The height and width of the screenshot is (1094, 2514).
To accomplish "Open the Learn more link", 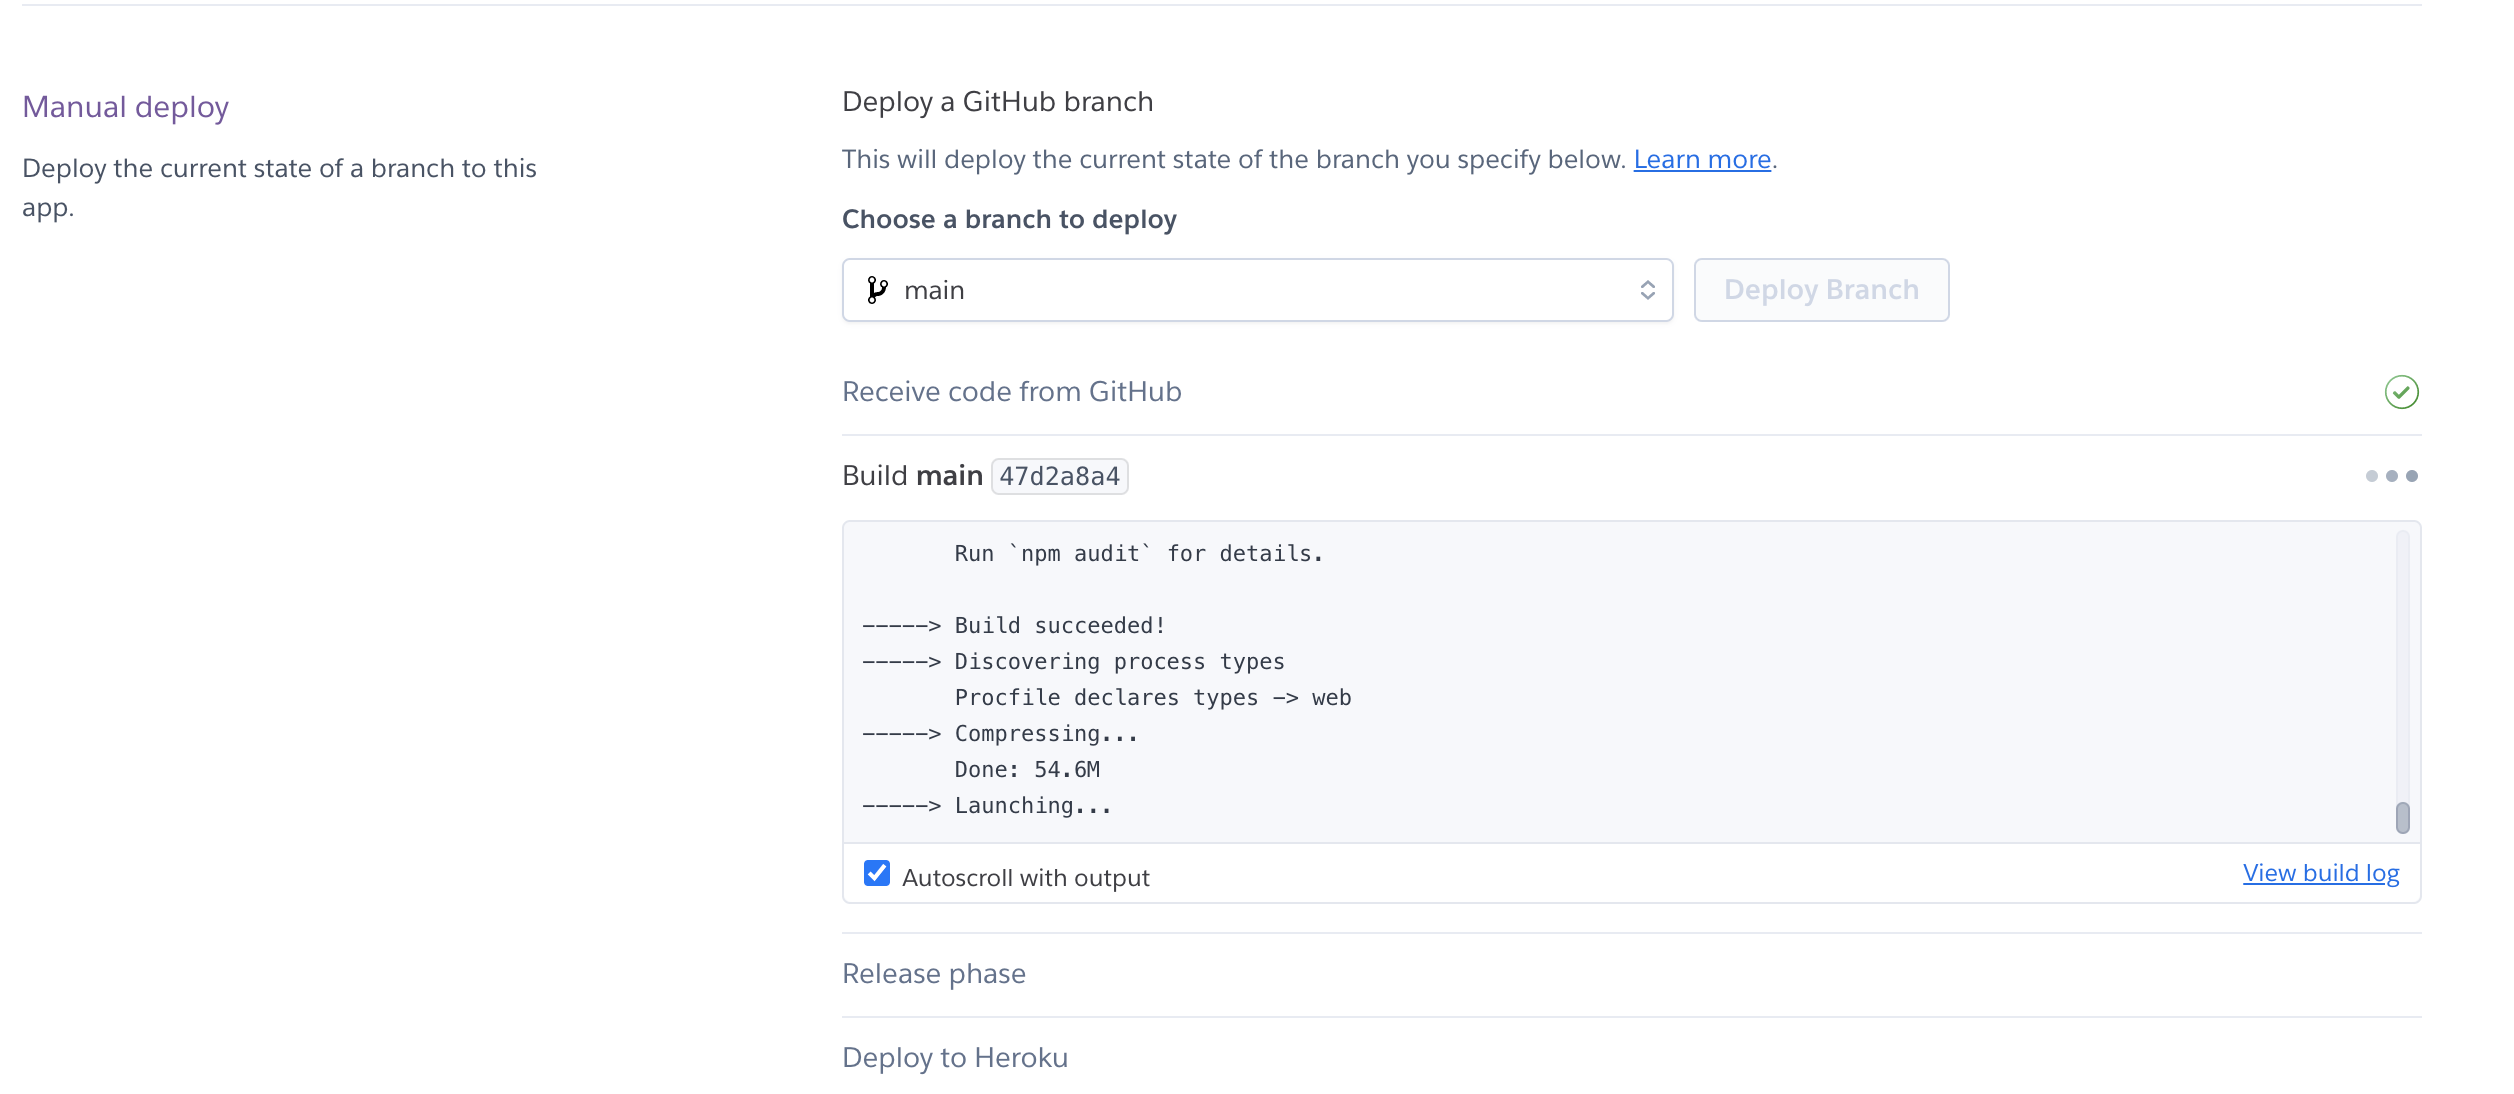I will pos(1702,160).
